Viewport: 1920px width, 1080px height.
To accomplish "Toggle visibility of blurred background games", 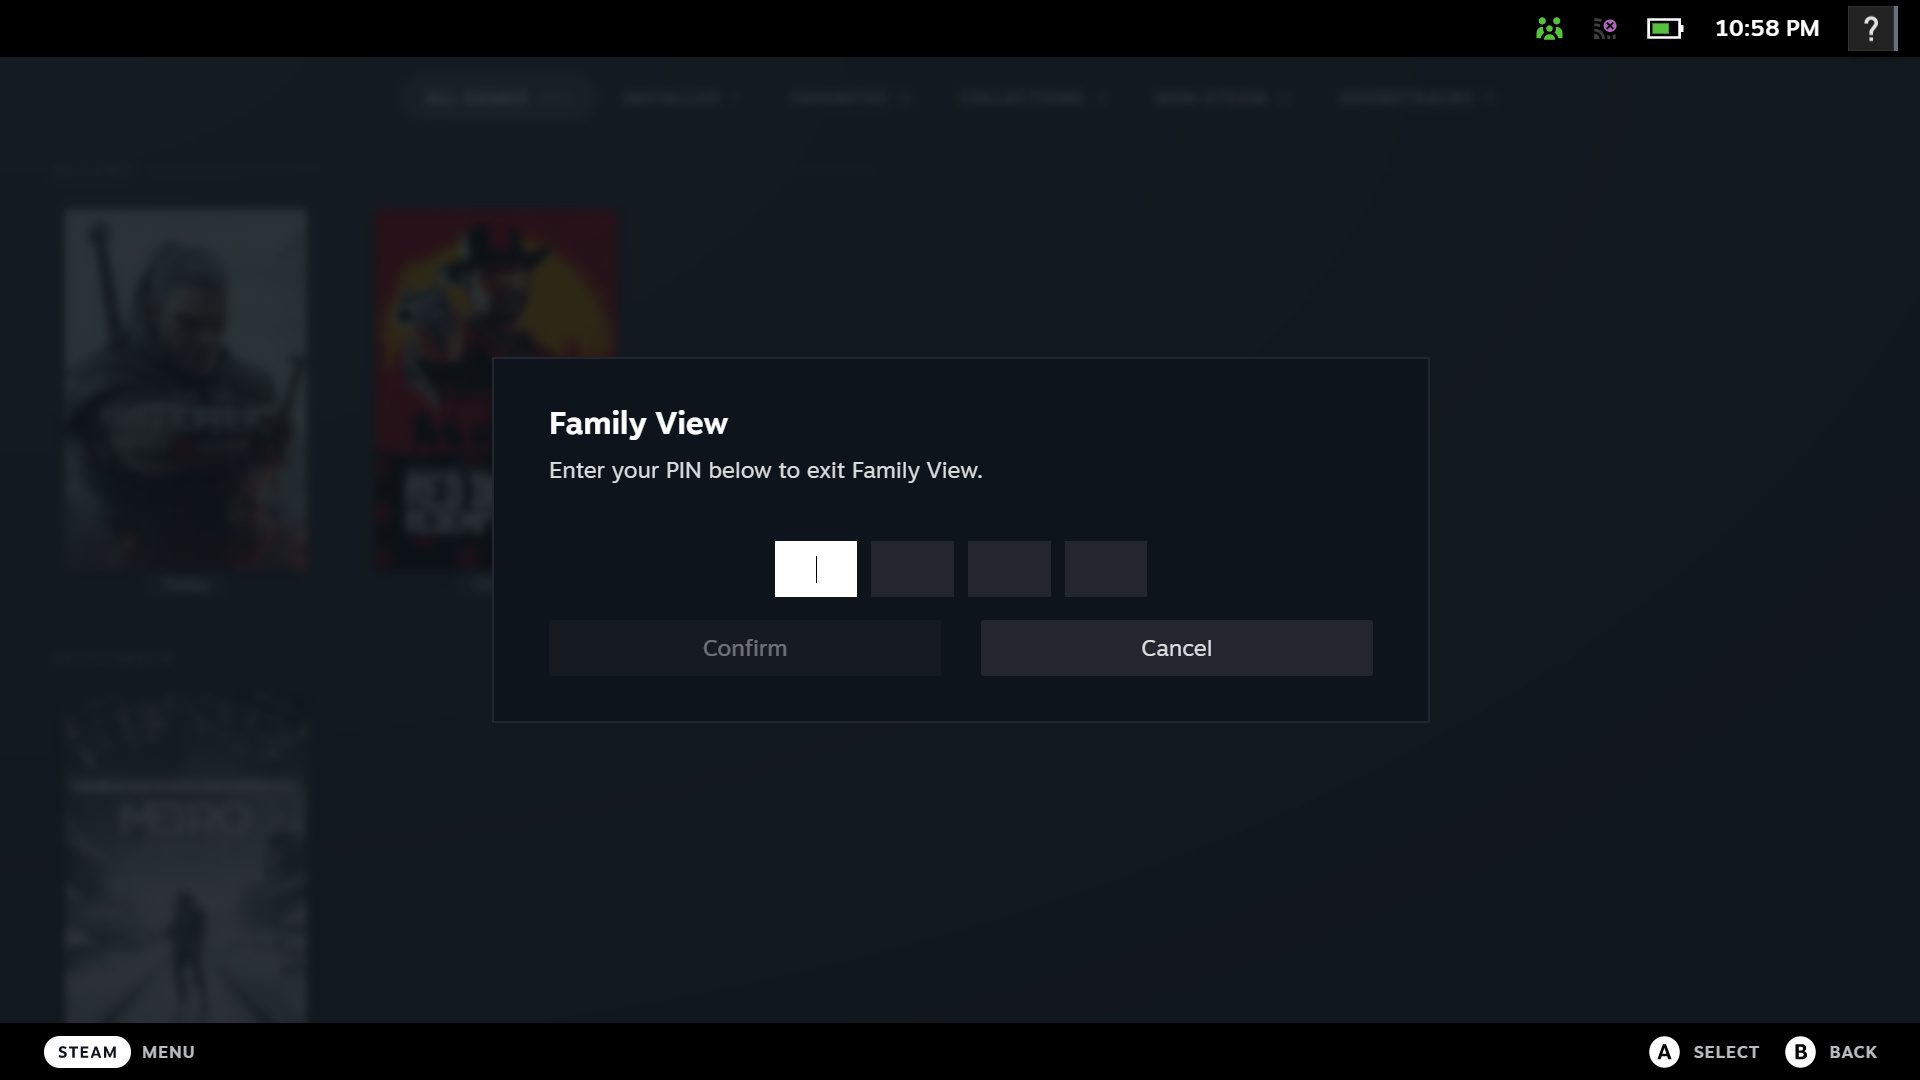I will [1549, 26].
